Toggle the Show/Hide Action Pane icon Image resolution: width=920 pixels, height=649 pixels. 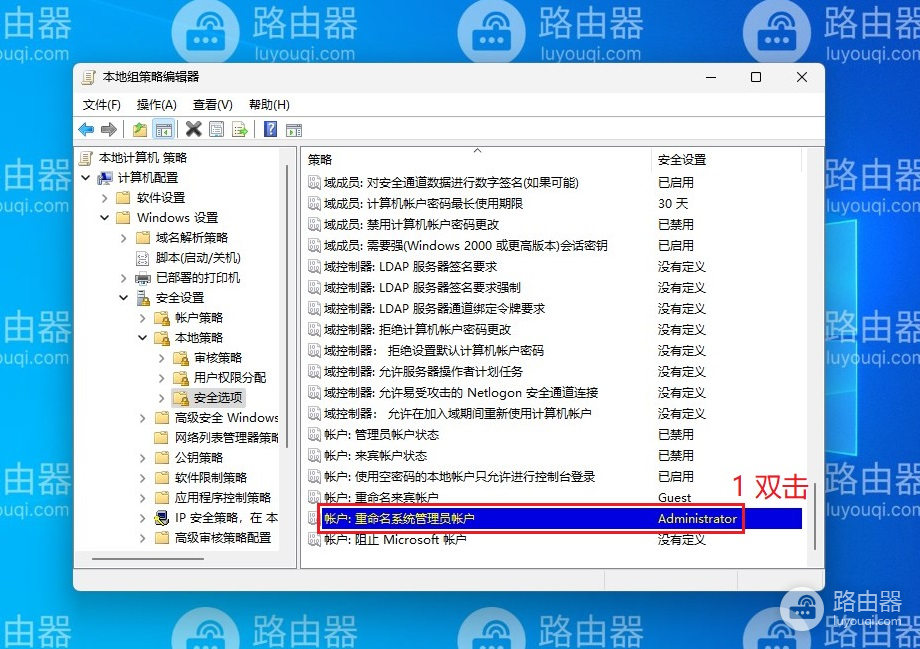(x=294, y=130)
